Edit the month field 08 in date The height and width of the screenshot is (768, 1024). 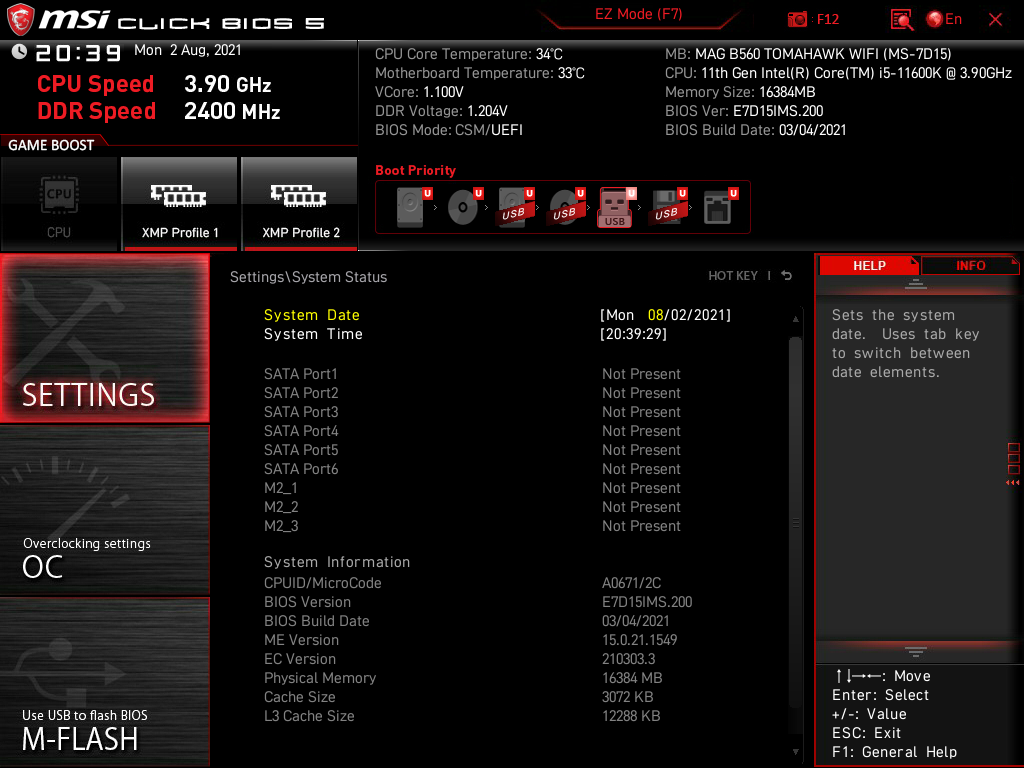[655, 315]
